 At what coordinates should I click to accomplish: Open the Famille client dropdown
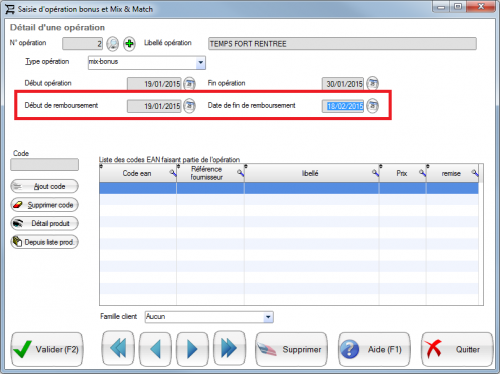tap(268, 317)
